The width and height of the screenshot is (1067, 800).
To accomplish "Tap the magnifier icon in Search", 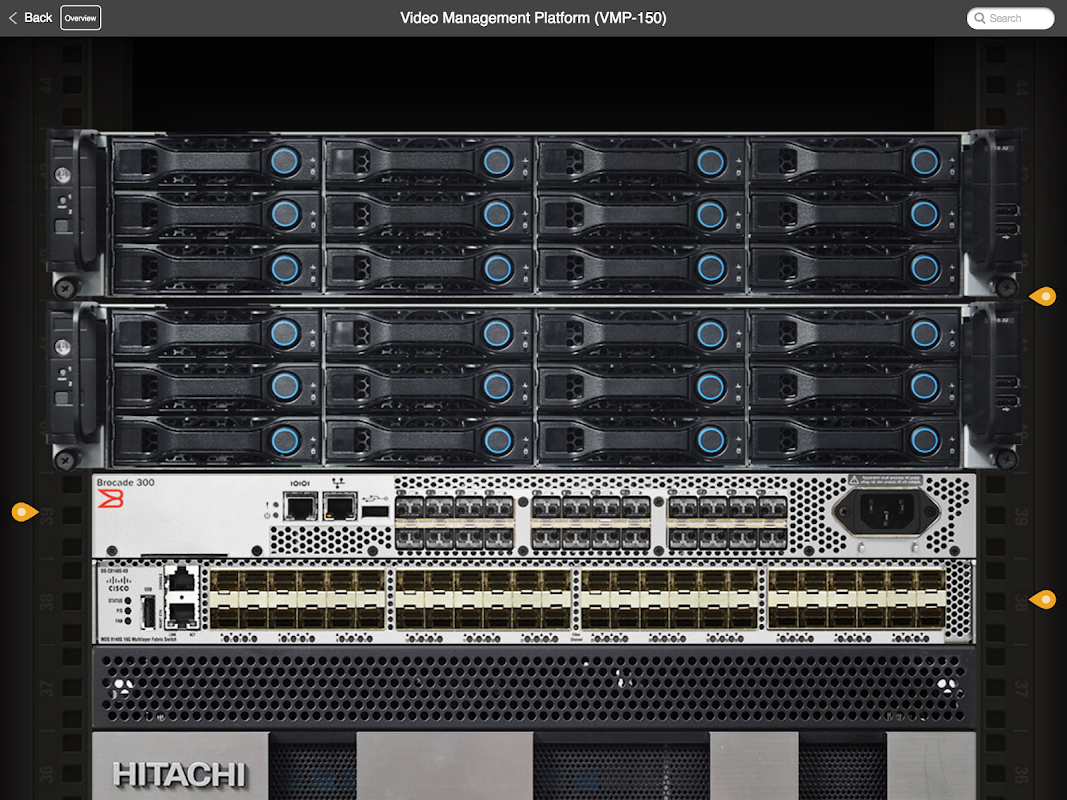I will tap(980, 18).
